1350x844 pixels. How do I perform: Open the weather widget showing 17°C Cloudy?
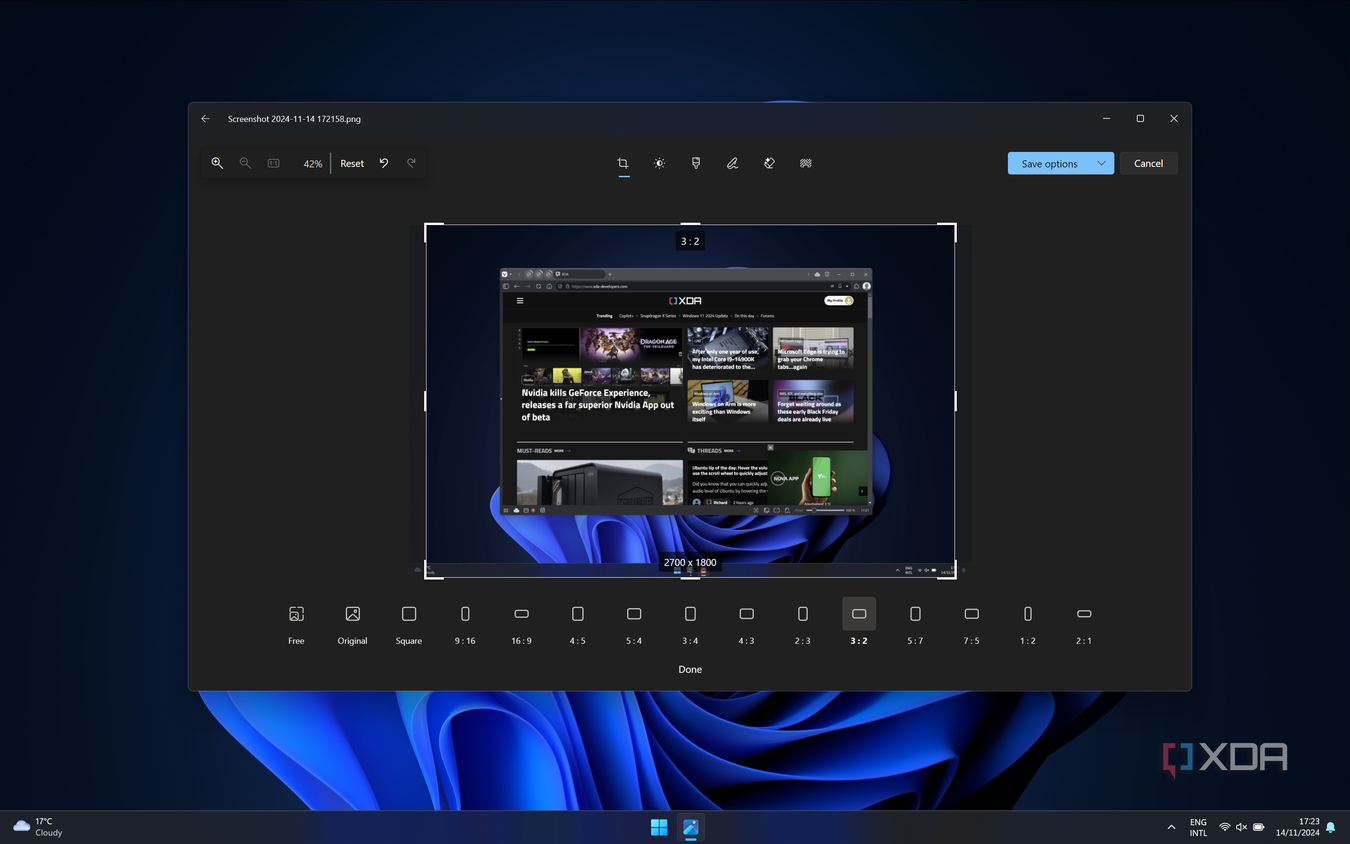click(x=38, y=827)
